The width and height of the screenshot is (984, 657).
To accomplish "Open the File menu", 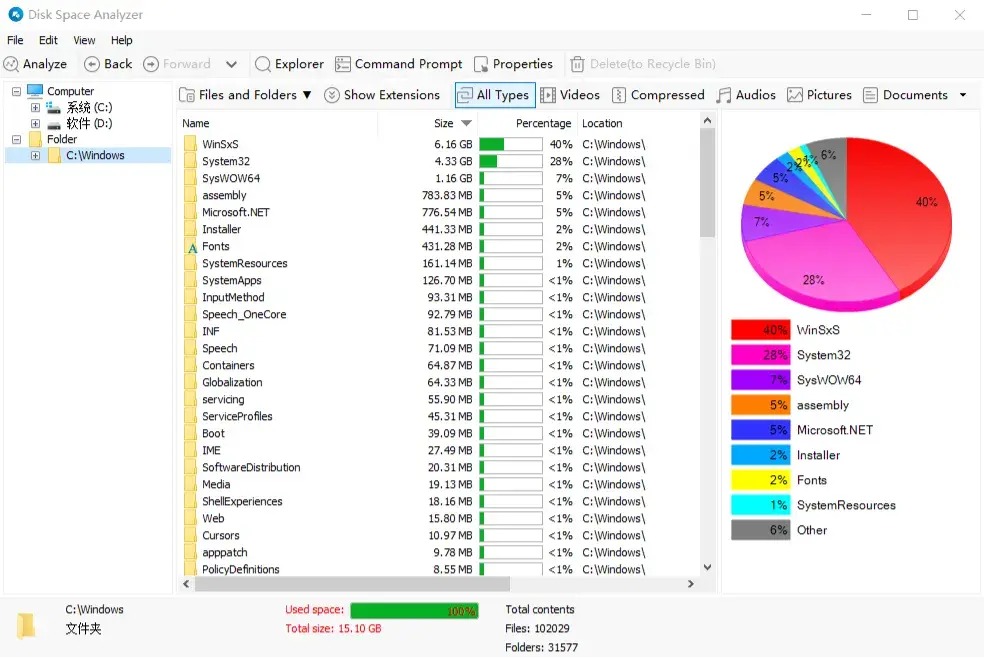I will pyautogui.click(x=15, y=40).
